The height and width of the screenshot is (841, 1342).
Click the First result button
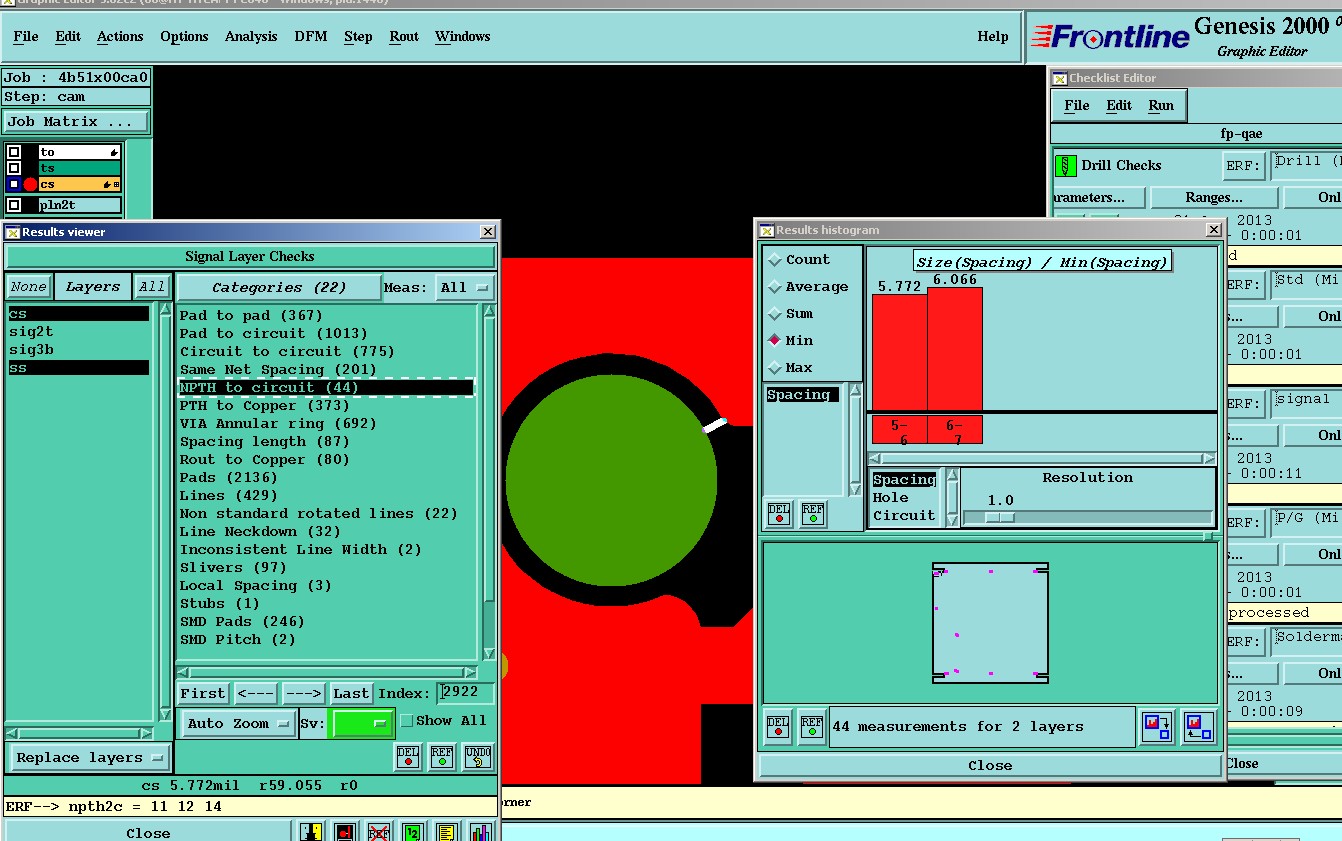203,693
